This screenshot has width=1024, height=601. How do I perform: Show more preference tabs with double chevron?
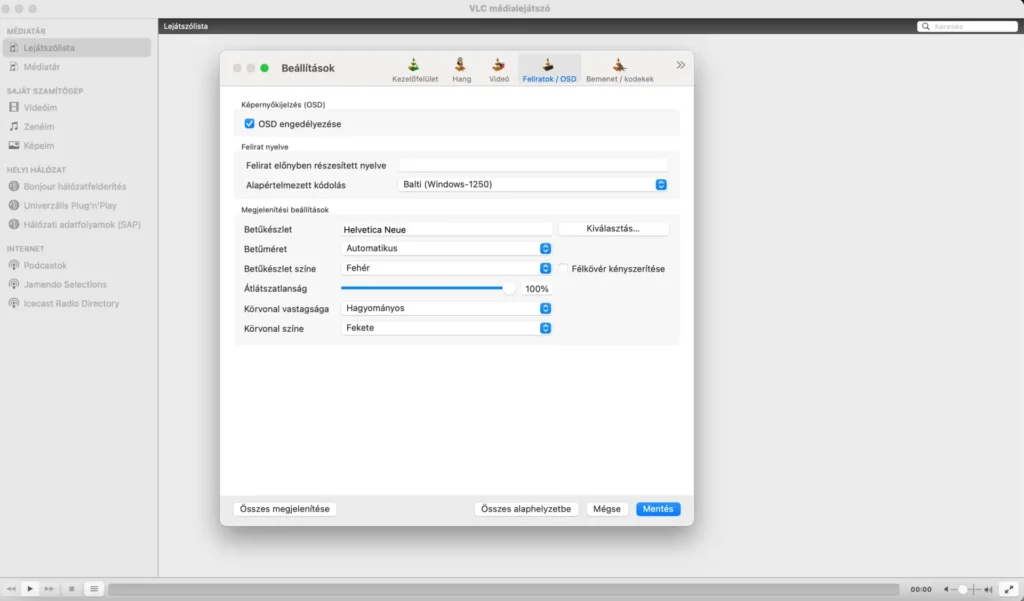(680, 65)
